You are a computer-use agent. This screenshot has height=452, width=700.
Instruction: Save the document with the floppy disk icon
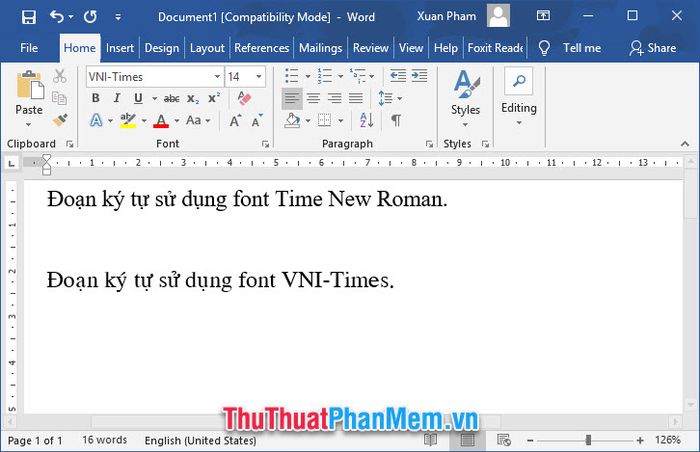tap(29, 17)
